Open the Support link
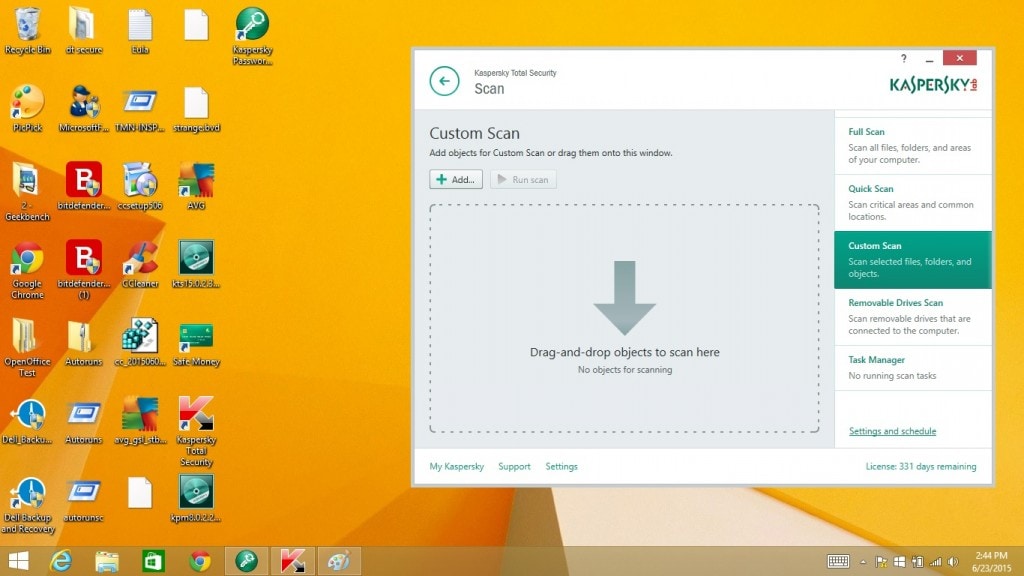1024x576 pixels. click(514, 466)
